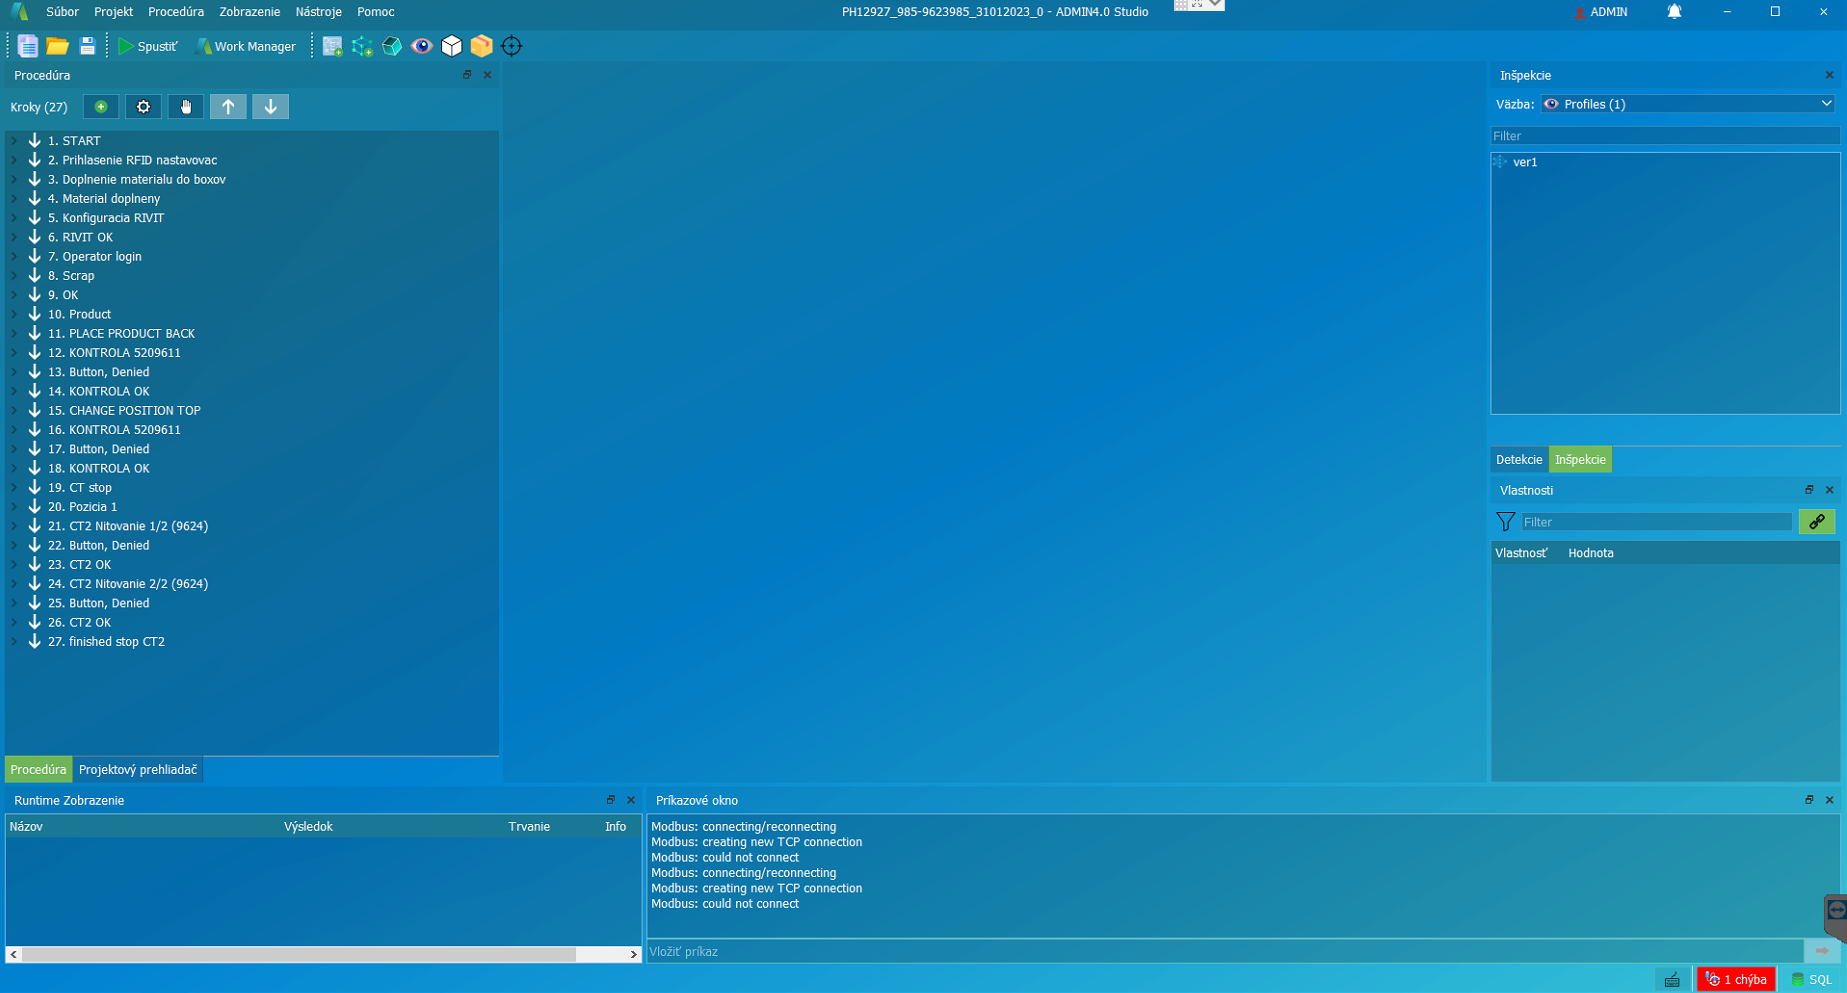Expand step 1. START

tap(14, 141)
